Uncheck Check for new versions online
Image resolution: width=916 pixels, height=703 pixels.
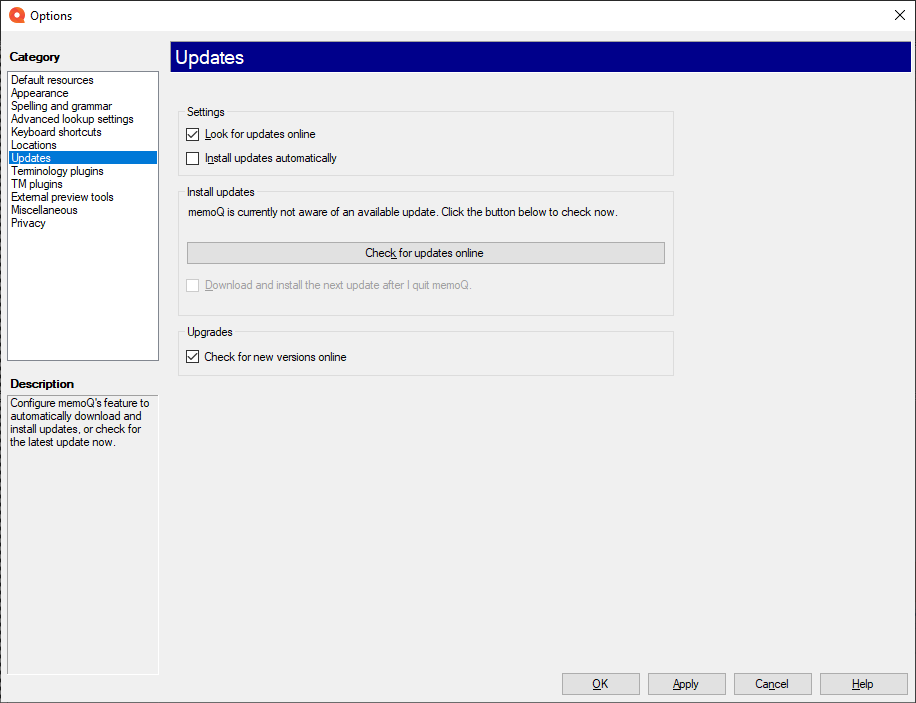point(193,357)
